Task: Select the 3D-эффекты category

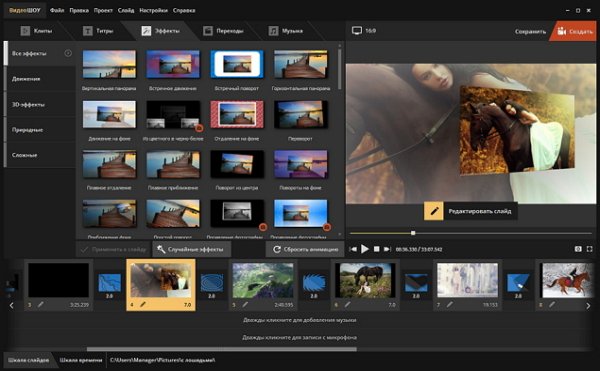Action: [40, 104]
